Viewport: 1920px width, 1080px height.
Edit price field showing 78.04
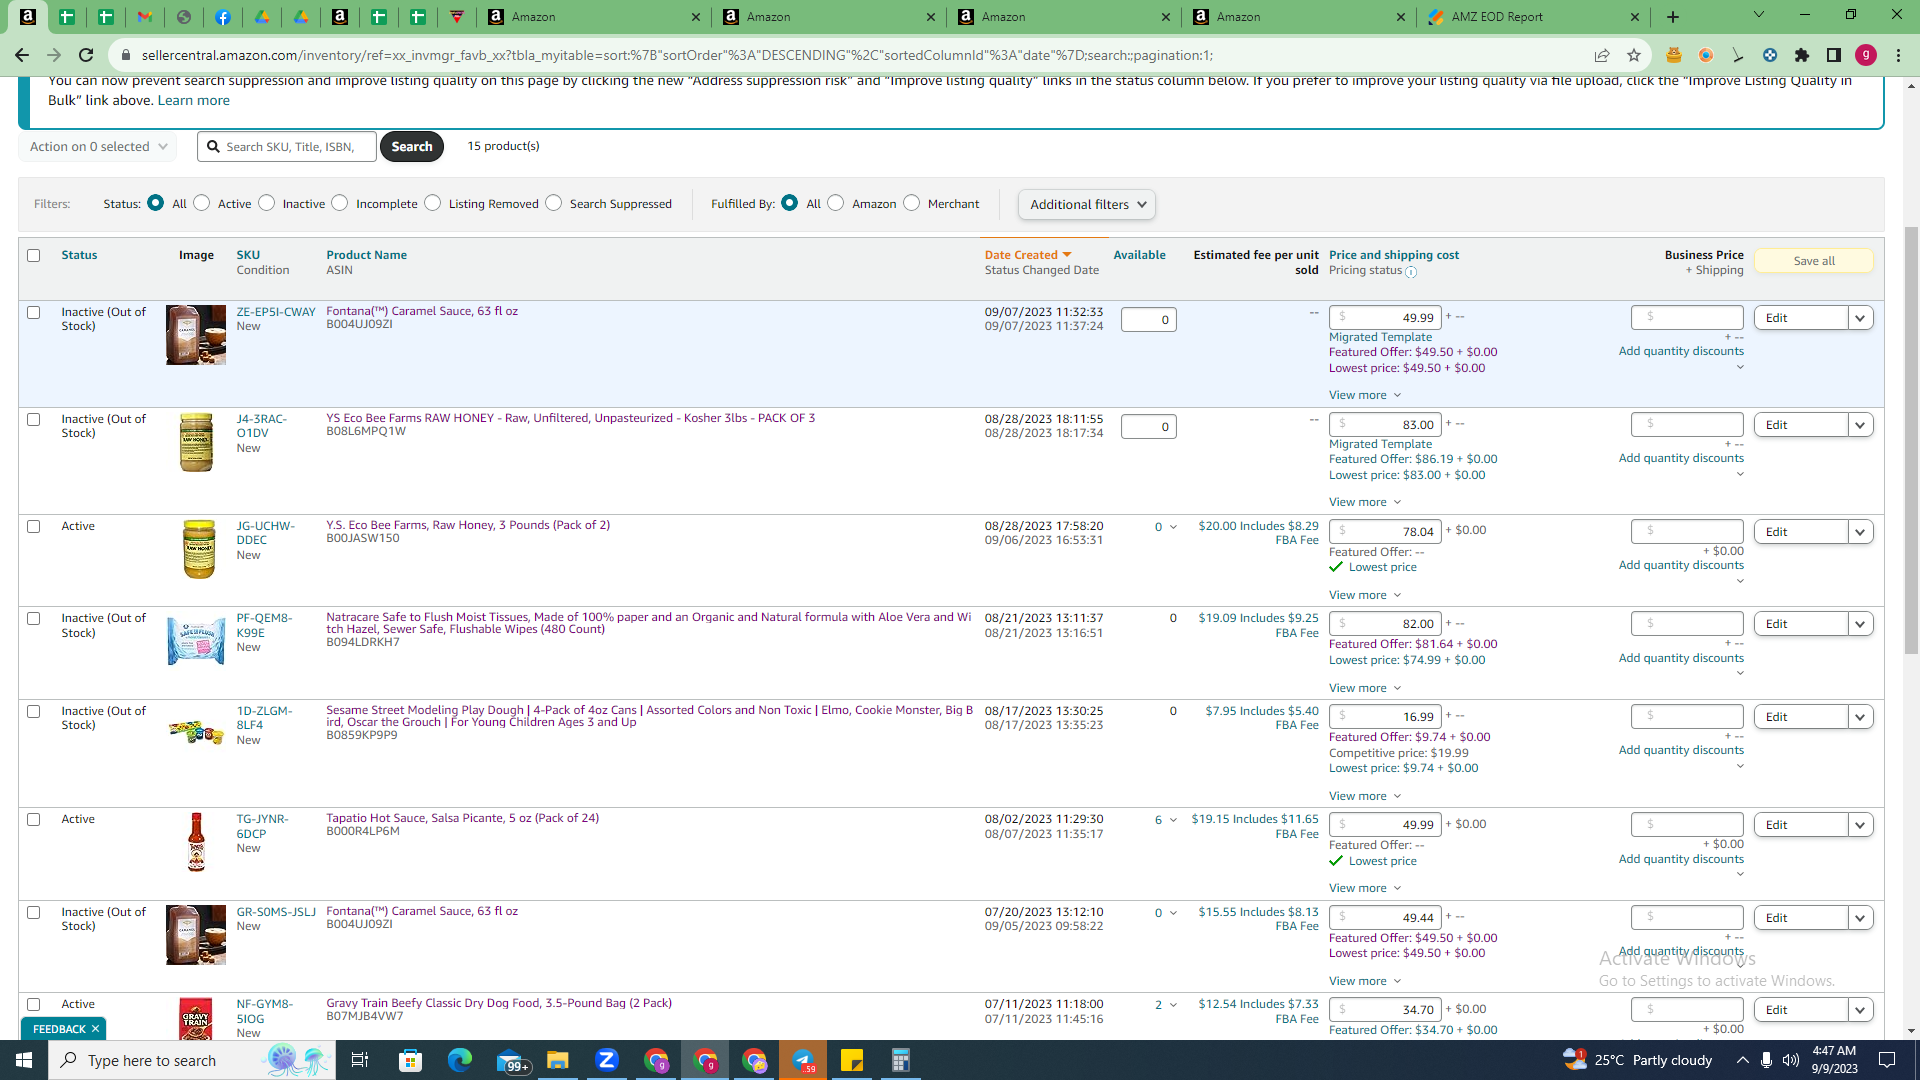tap(1385, 531)
